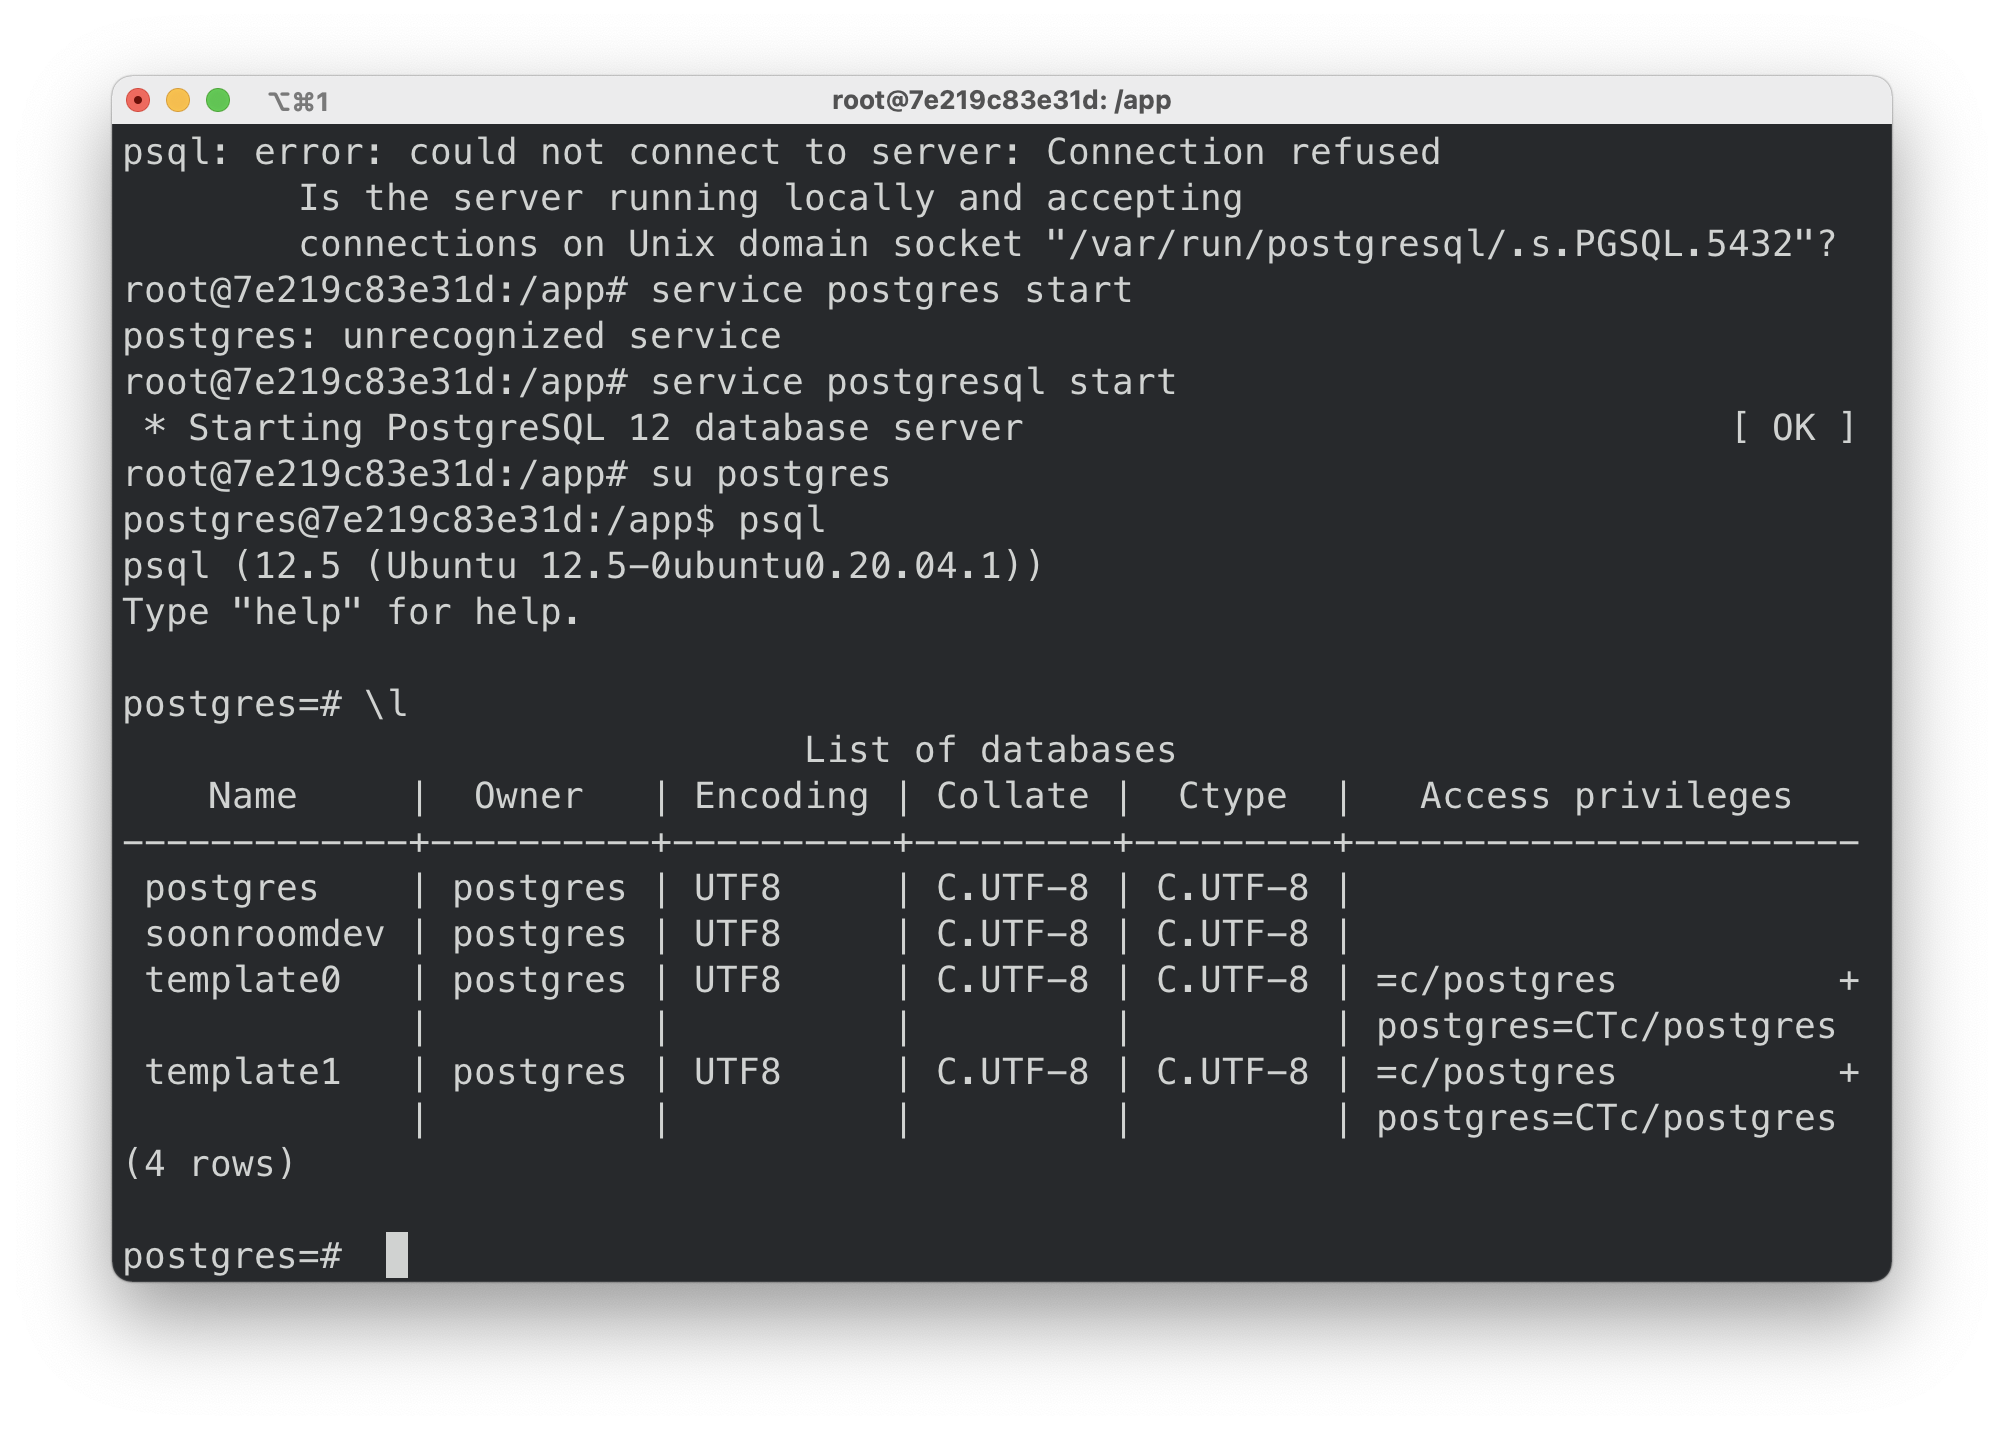Click the [ OK ] status indicator
The image size is (2004, 1430).
point(1793,428)
